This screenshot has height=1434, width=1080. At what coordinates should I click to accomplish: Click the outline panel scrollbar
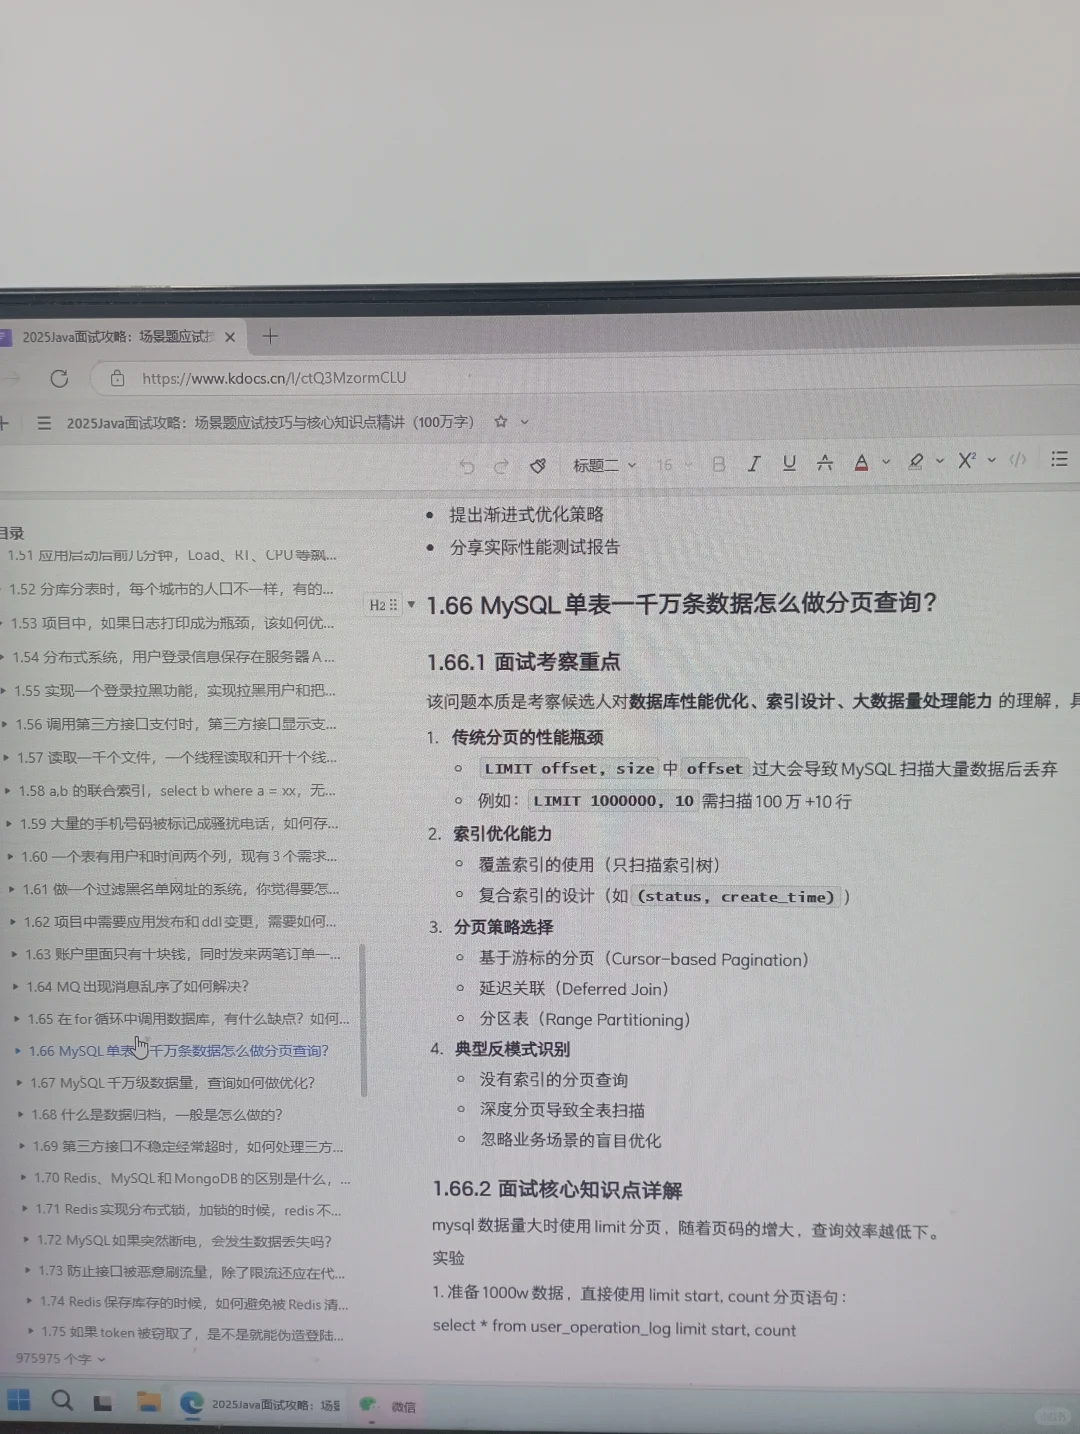pyautogui.click(x=362, y=1020)
